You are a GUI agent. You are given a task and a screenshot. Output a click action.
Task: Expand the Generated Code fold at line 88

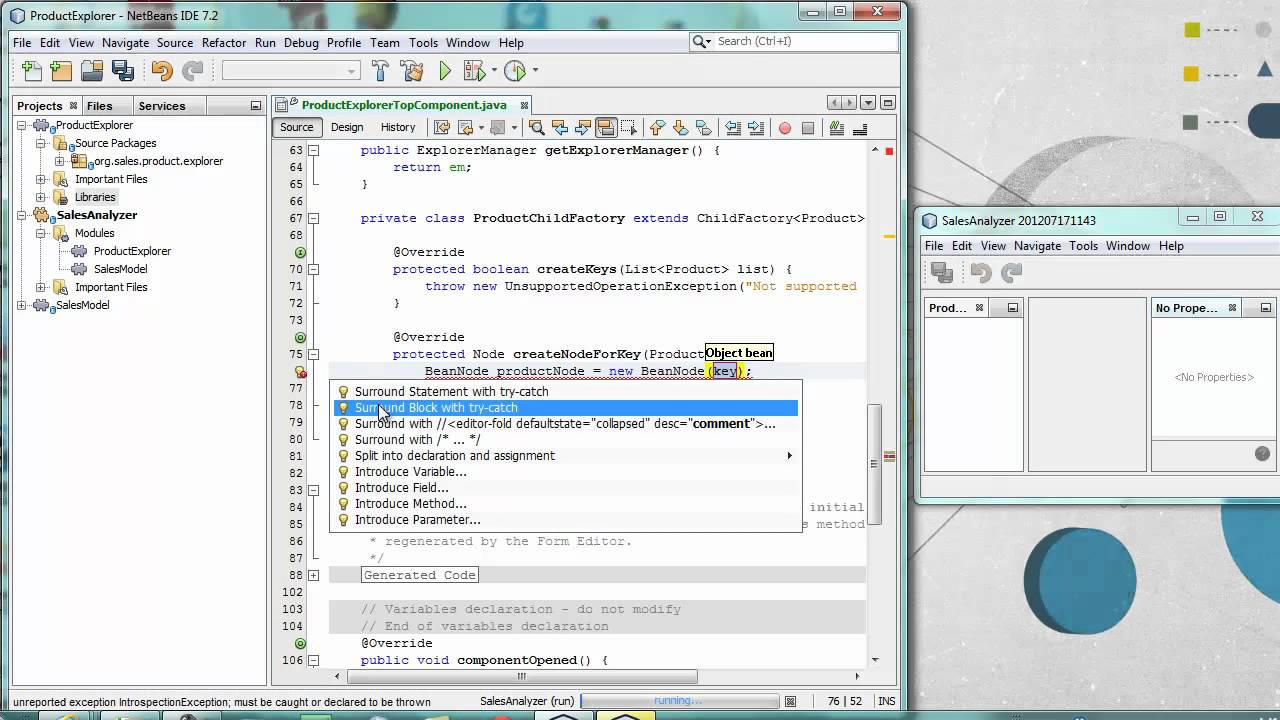pyautogui.click(x=313, y=575)
